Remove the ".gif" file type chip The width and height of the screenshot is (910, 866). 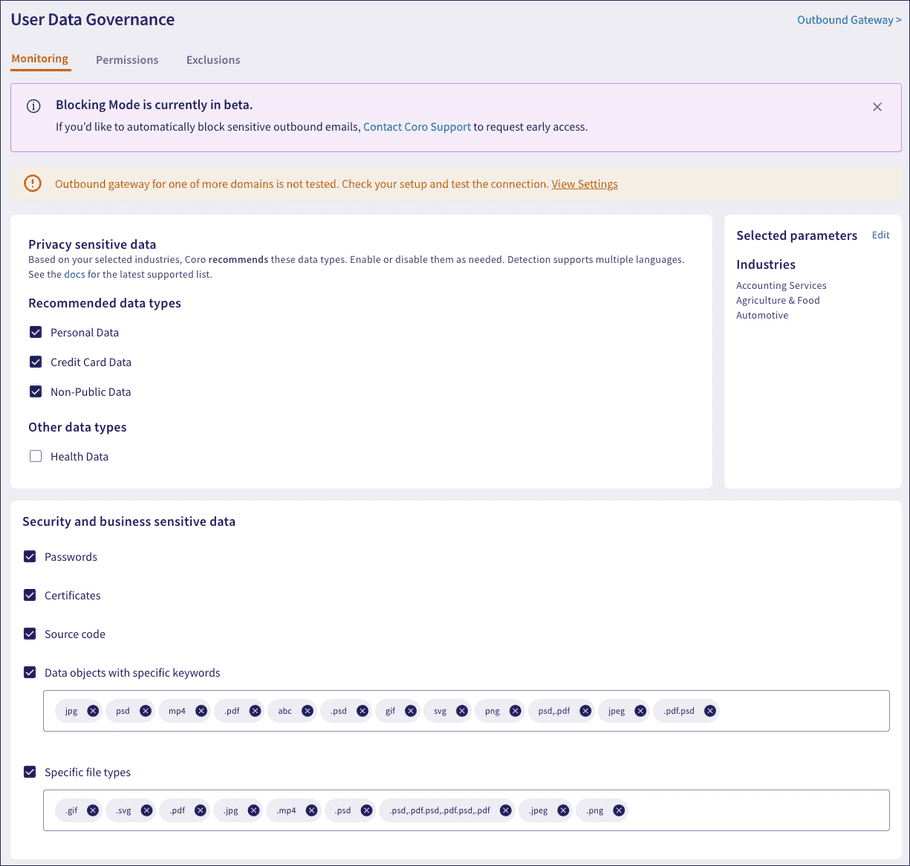(x=93, y=810)
